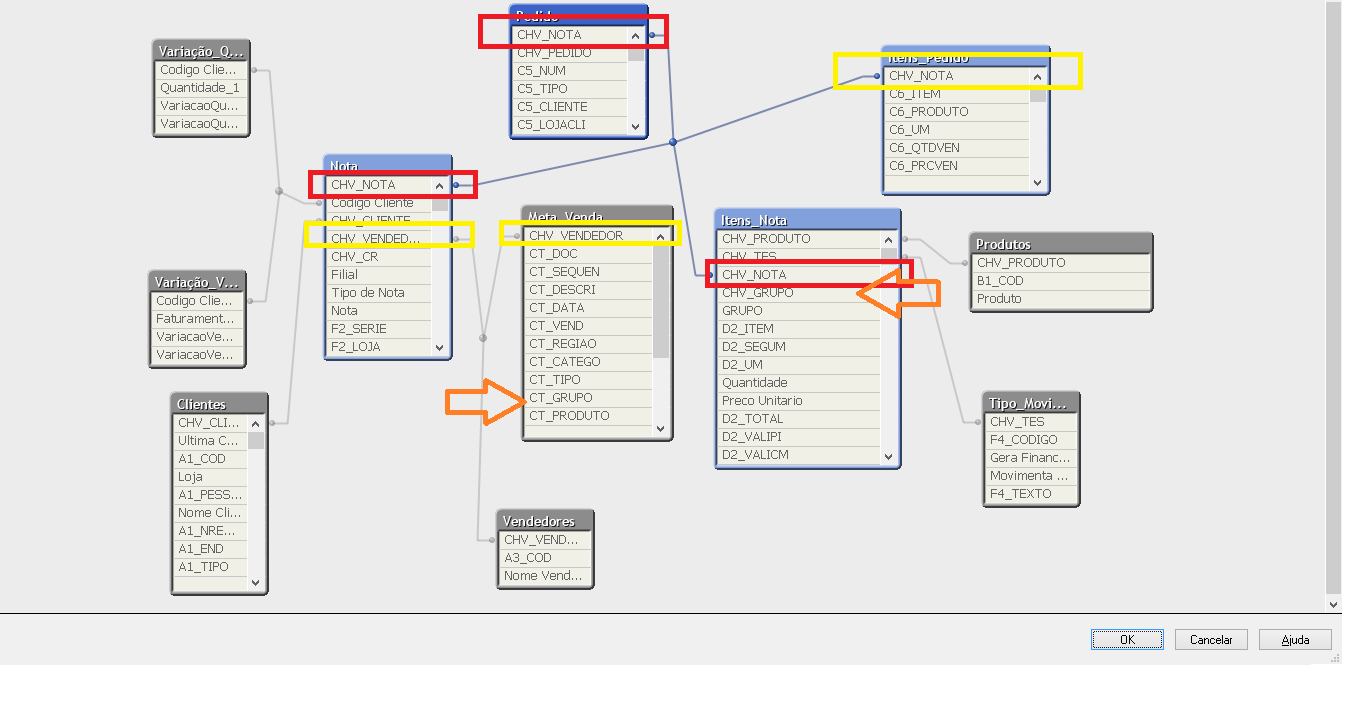
Task: Select C6_PRODUTO field in Itens_Pedido
Action: [x=957, y=112]
